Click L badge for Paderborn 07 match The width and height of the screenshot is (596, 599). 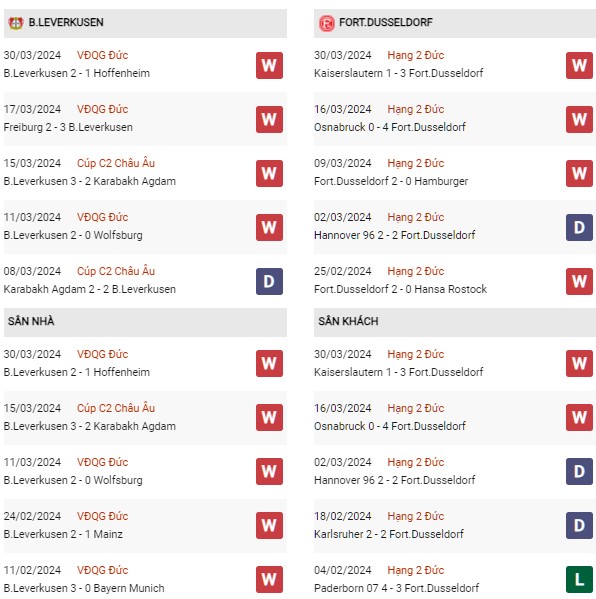pos(579,580)
